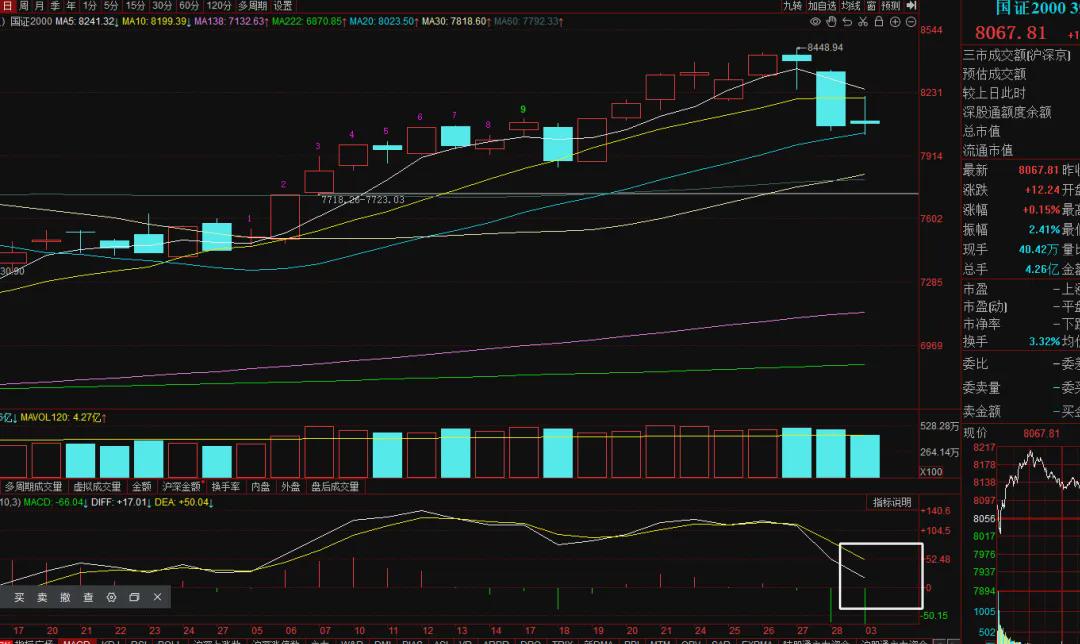Toggle the eye visibility icon above chart
Image resolution: width=1080 pixels, height=644 pixels.
[x=816, y=22]
